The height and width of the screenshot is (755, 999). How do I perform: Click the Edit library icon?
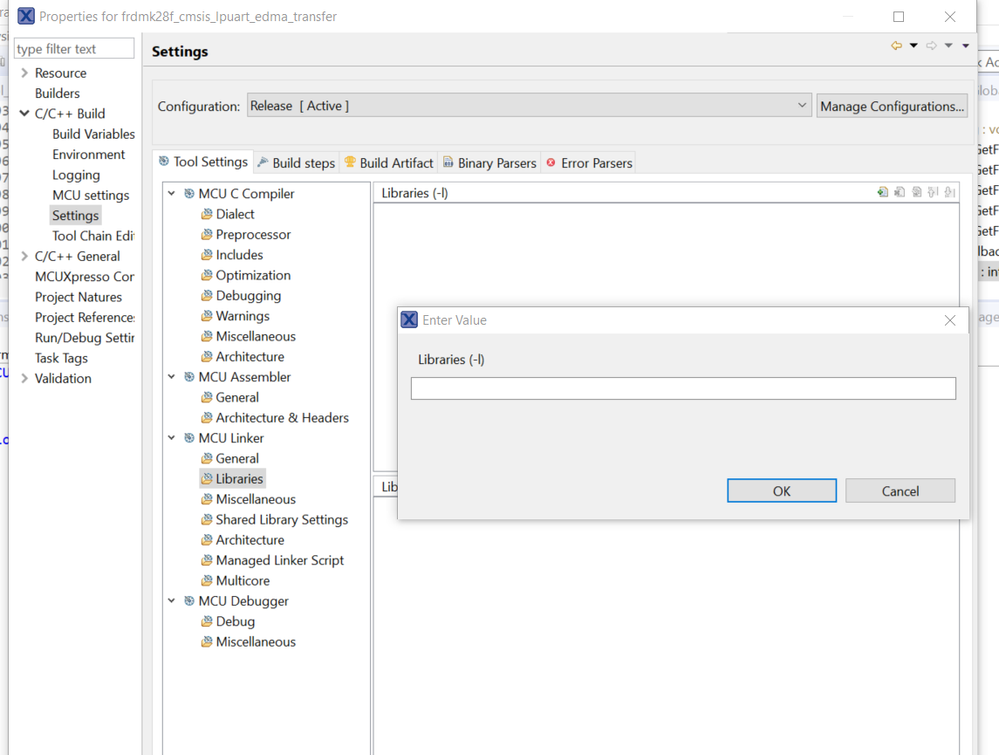tap(916, 192)
